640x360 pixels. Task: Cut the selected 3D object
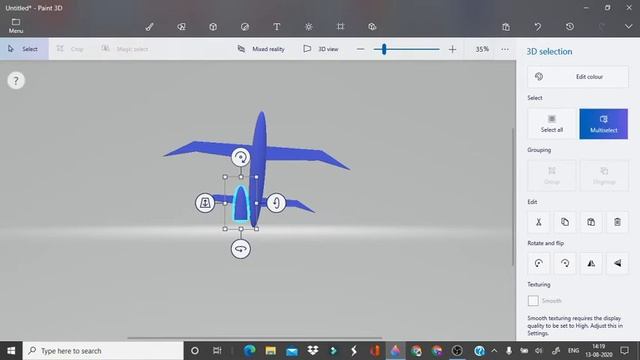click(538, 222)
